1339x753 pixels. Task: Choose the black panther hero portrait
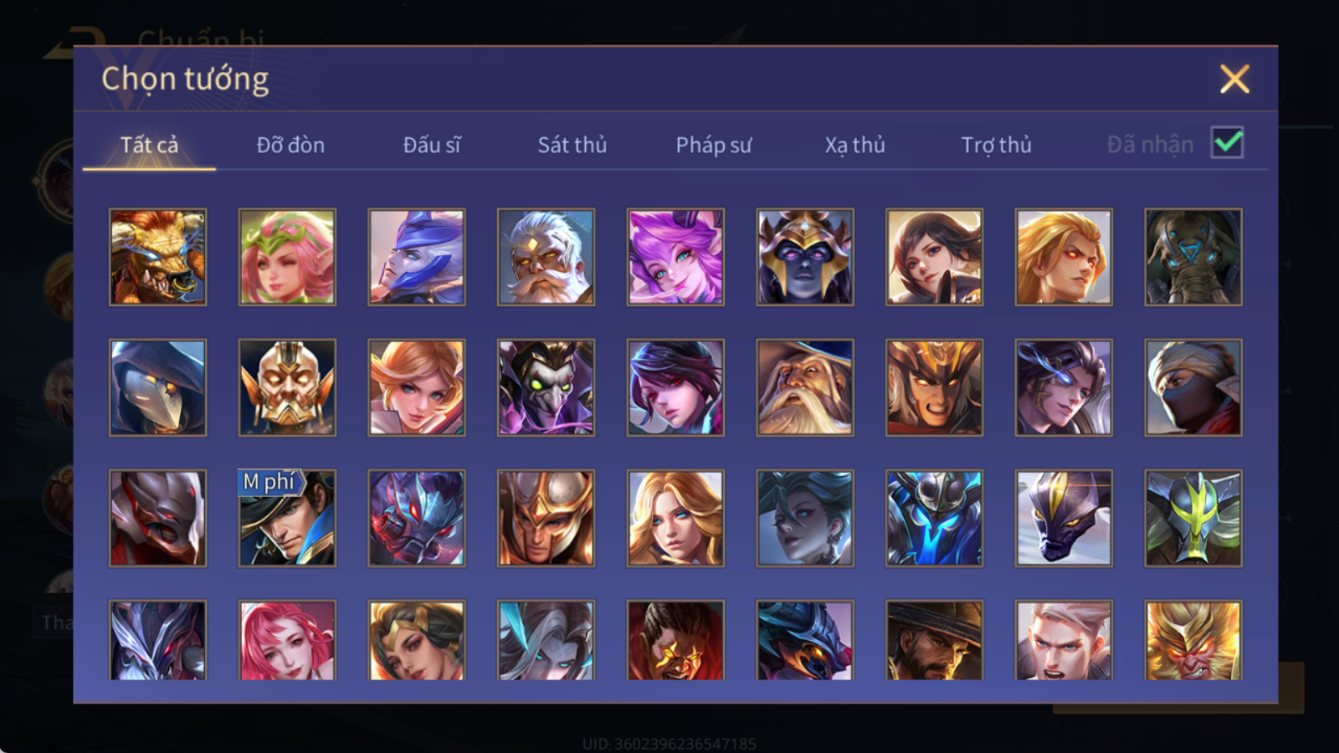[x=1064, y=519]
